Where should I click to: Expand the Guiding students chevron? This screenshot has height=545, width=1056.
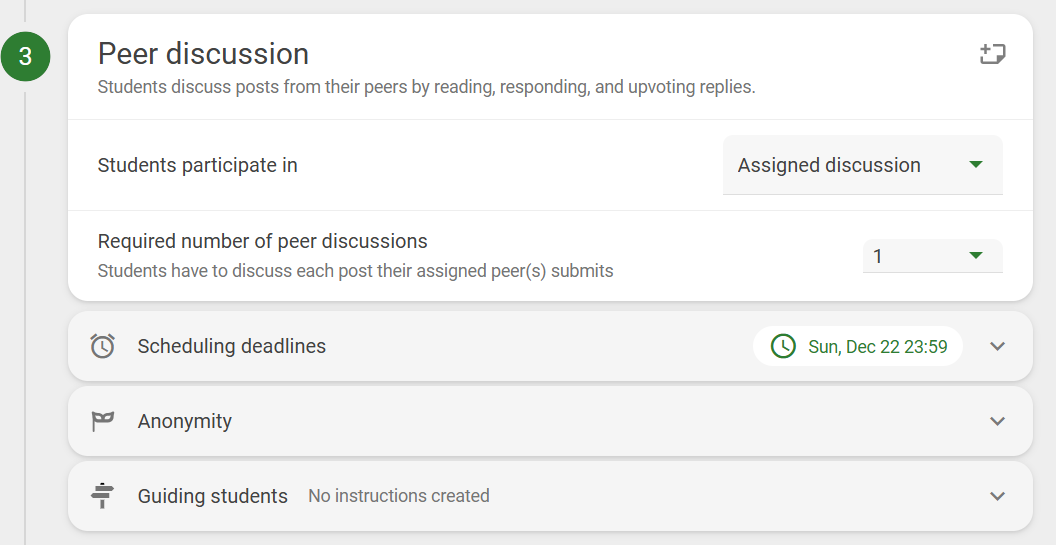[997, 496]
